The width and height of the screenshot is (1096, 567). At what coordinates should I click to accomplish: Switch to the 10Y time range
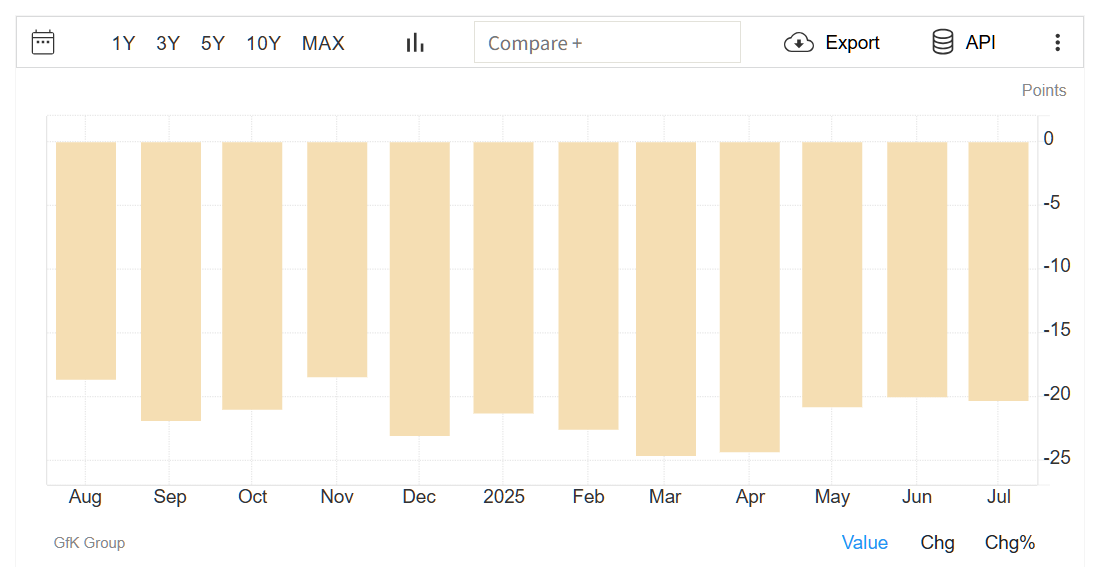click(x=263, y=43)
